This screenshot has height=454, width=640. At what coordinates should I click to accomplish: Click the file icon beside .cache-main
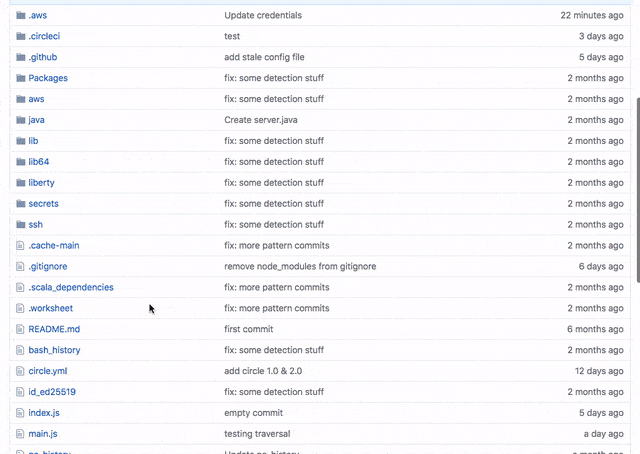pyautogui.click(x=20, y=245)
